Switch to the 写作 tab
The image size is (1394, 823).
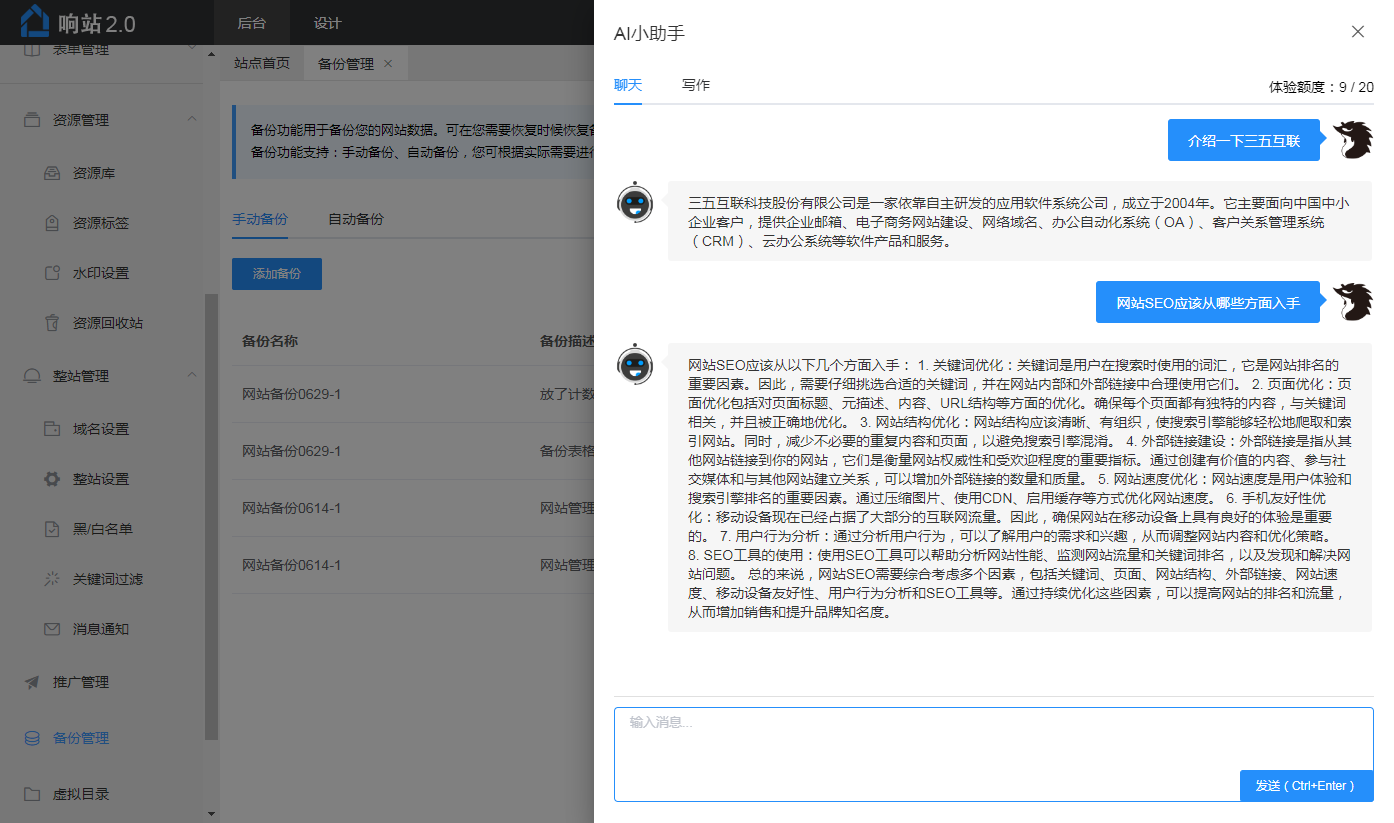pyautogui.click(x=696, y=86)
